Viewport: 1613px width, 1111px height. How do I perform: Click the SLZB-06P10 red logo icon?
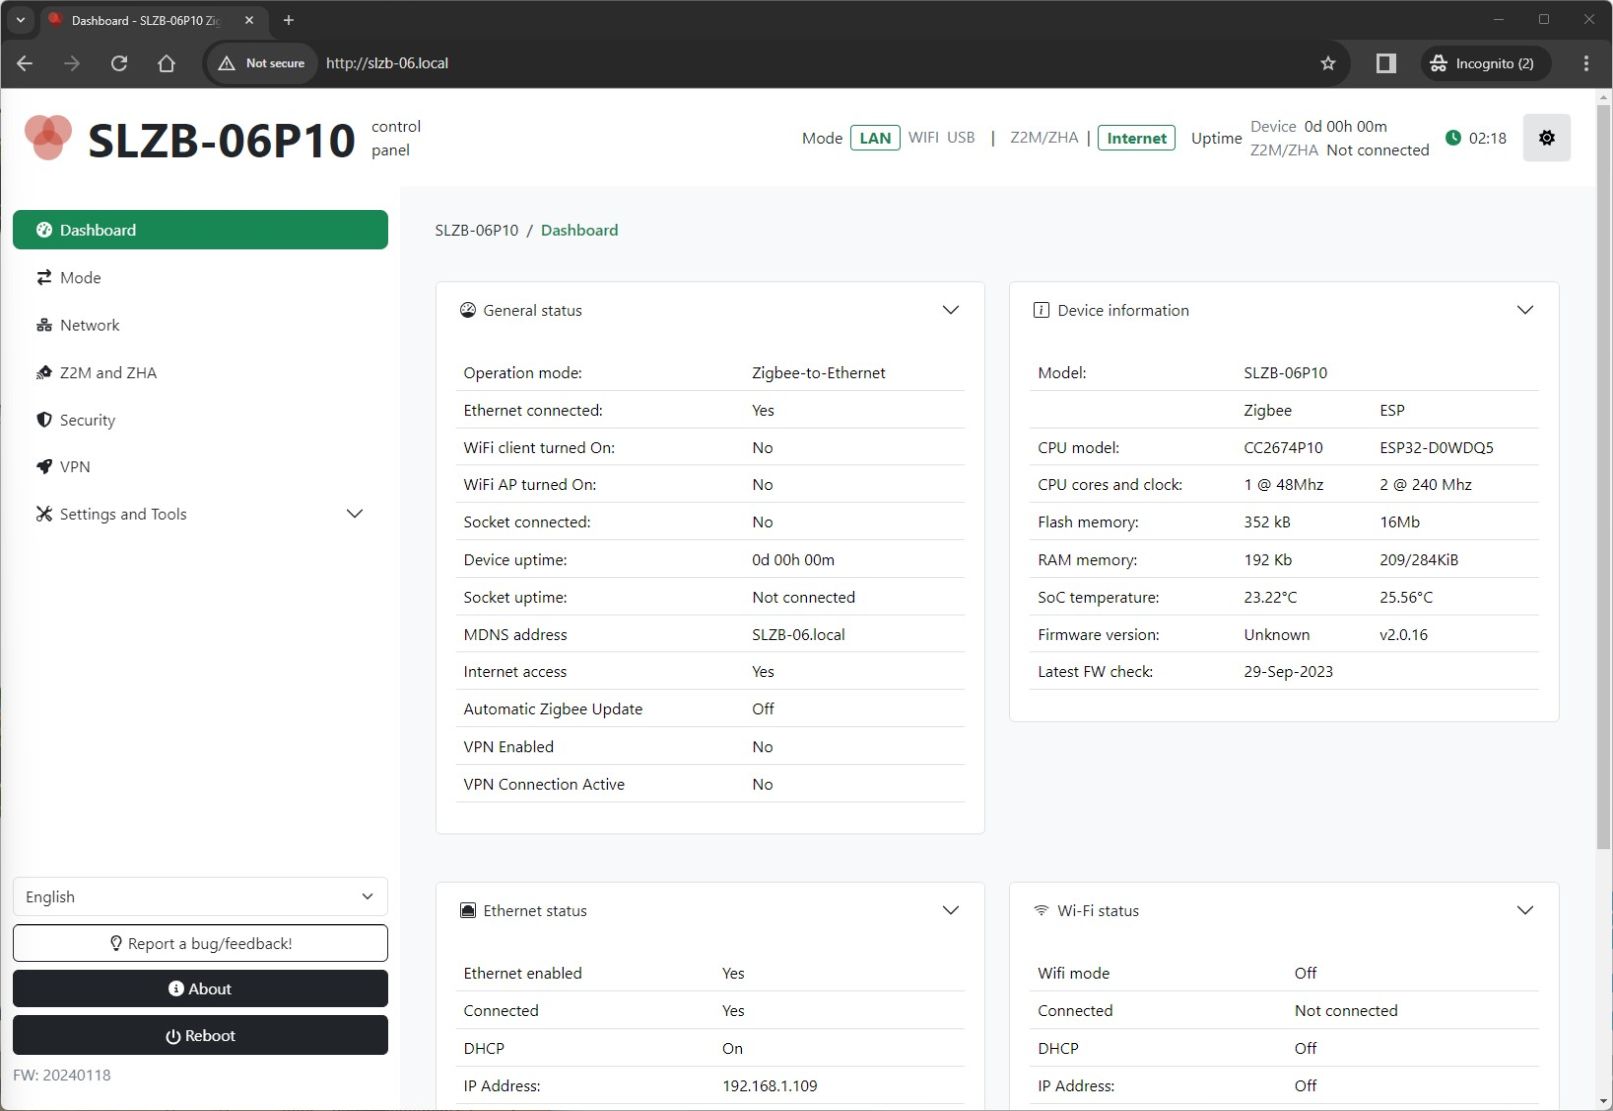point(48,138)
